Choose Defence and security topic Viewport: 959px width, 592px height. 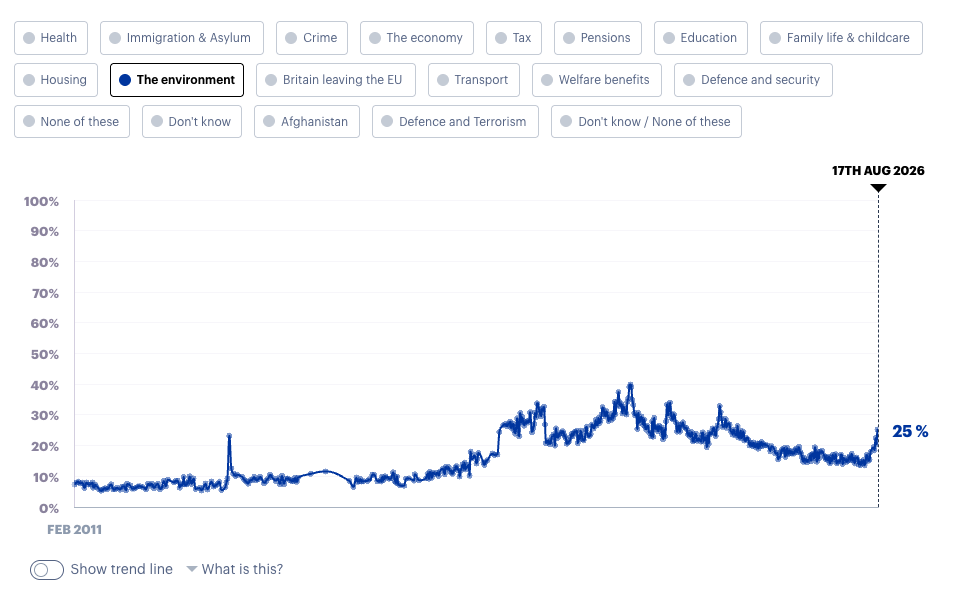(753, 80)
